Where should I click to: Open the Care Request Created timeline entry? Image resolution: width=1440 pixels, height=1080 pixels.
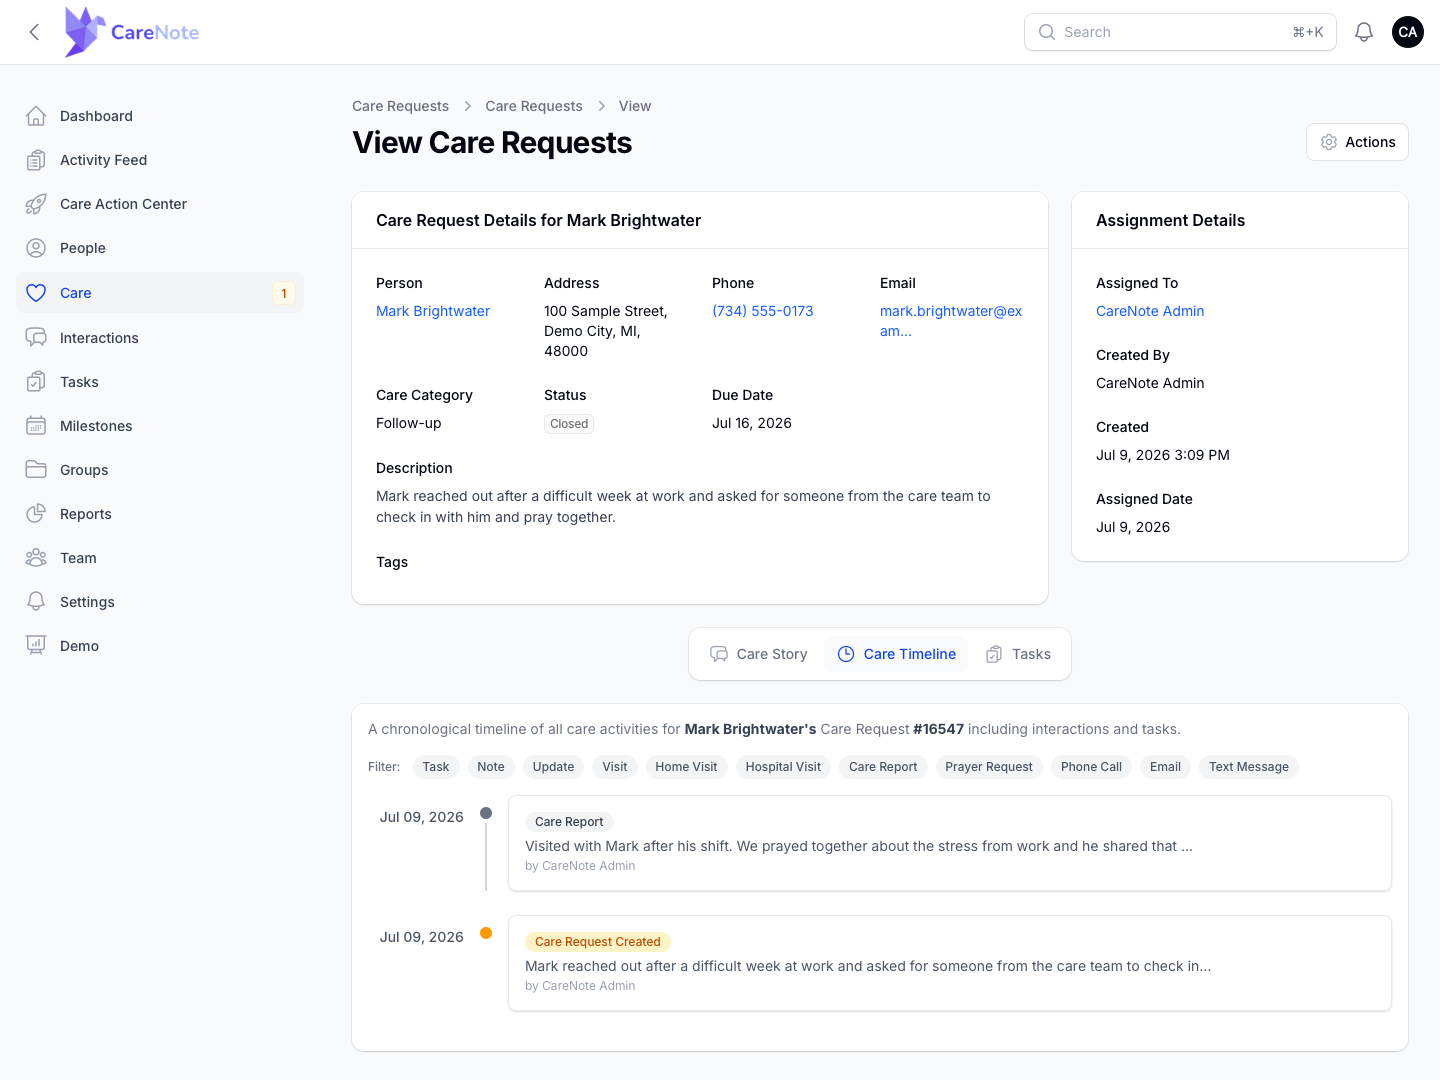950,963
